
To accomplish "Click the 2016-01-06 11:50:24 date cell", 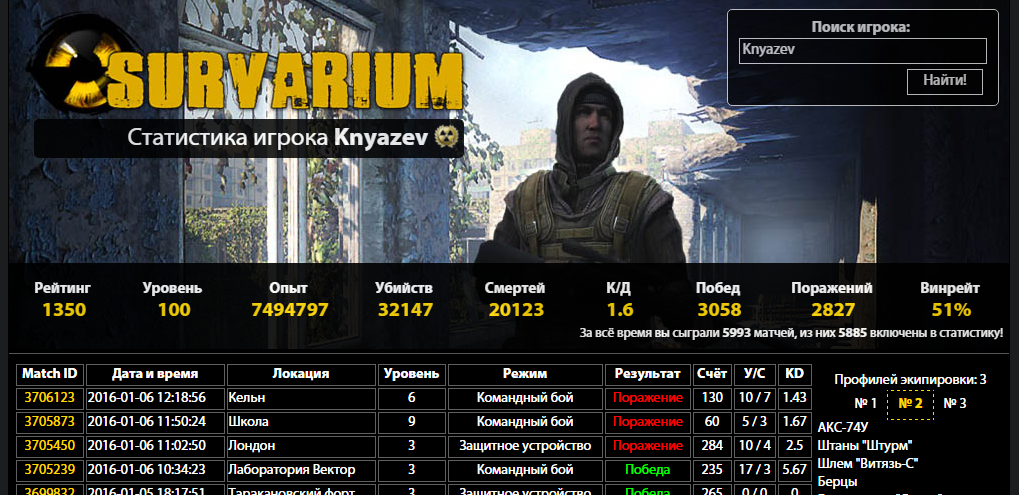I will tap(155, 422).
